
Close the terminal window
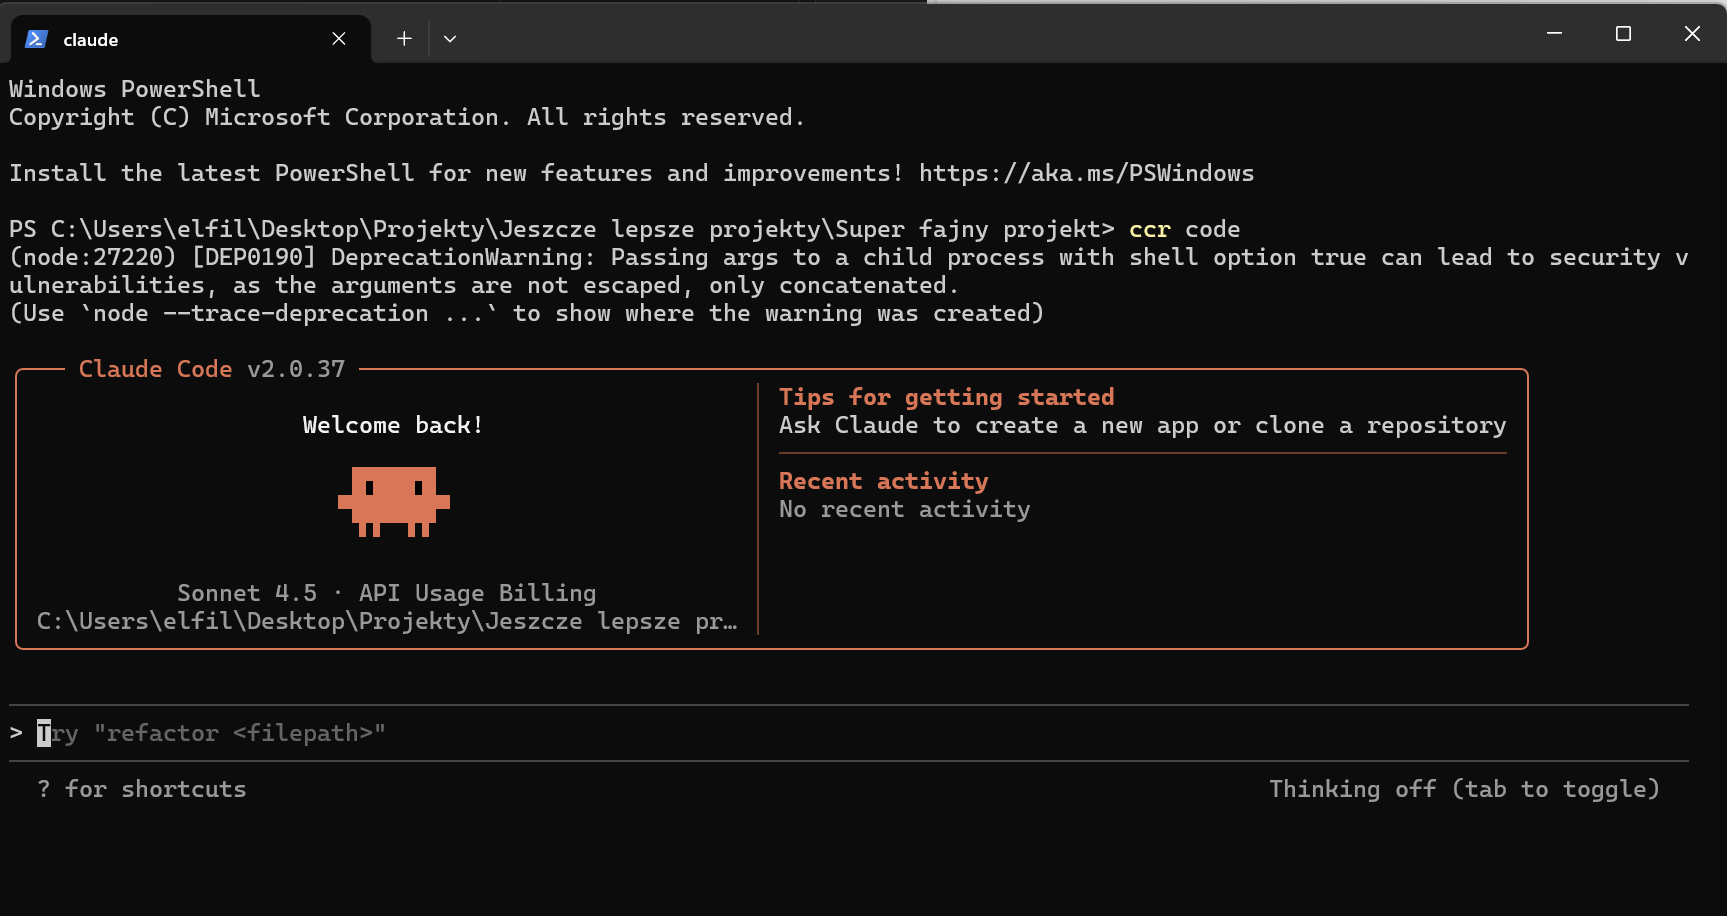coord(1692,33)
